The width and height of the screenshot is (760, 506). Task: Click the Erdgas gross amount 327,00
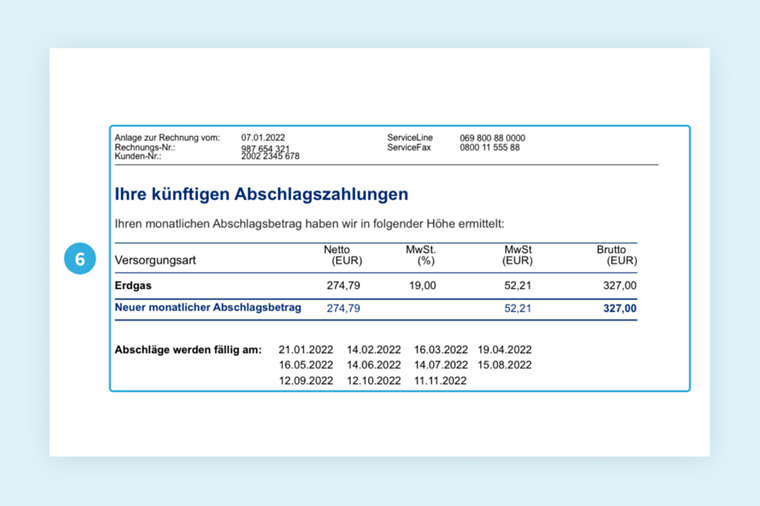pos(620,285)
